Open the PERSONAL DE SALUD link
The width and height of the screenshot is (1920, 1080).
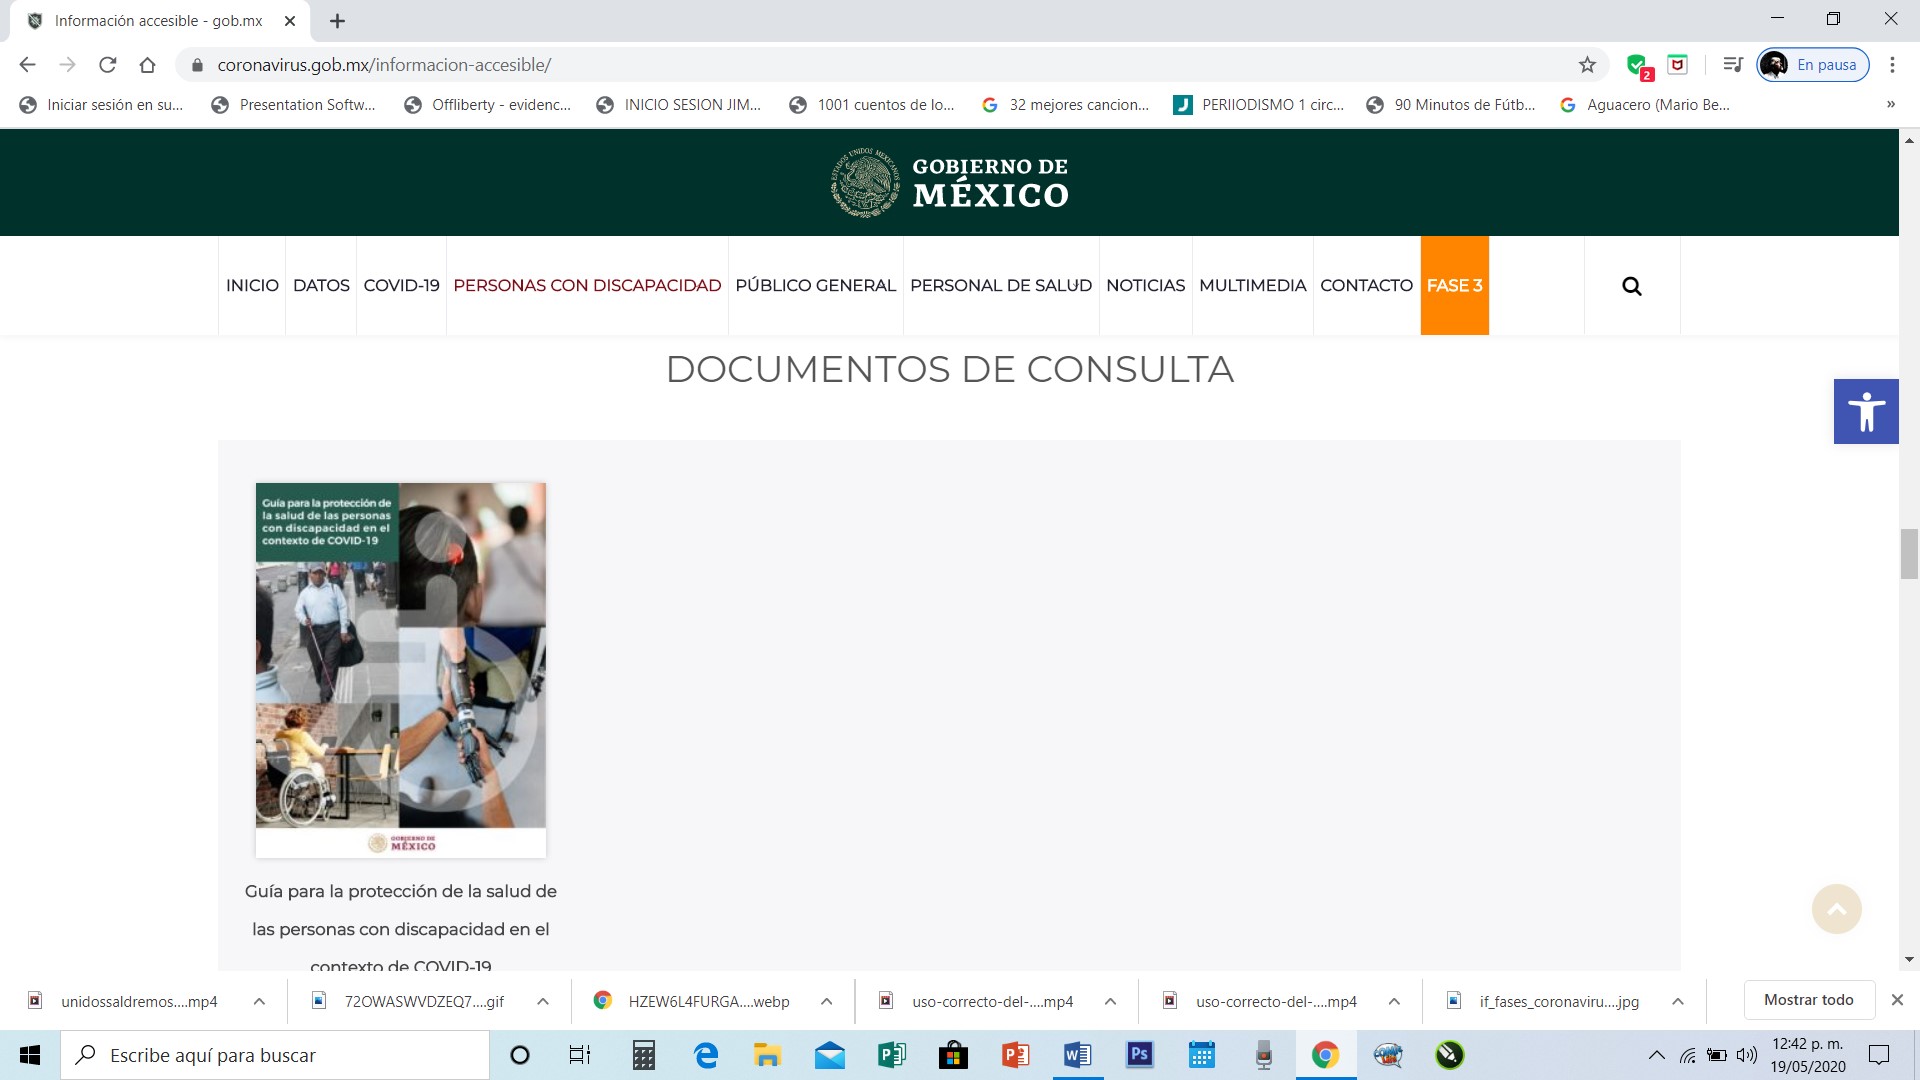tap(1001, 286)
